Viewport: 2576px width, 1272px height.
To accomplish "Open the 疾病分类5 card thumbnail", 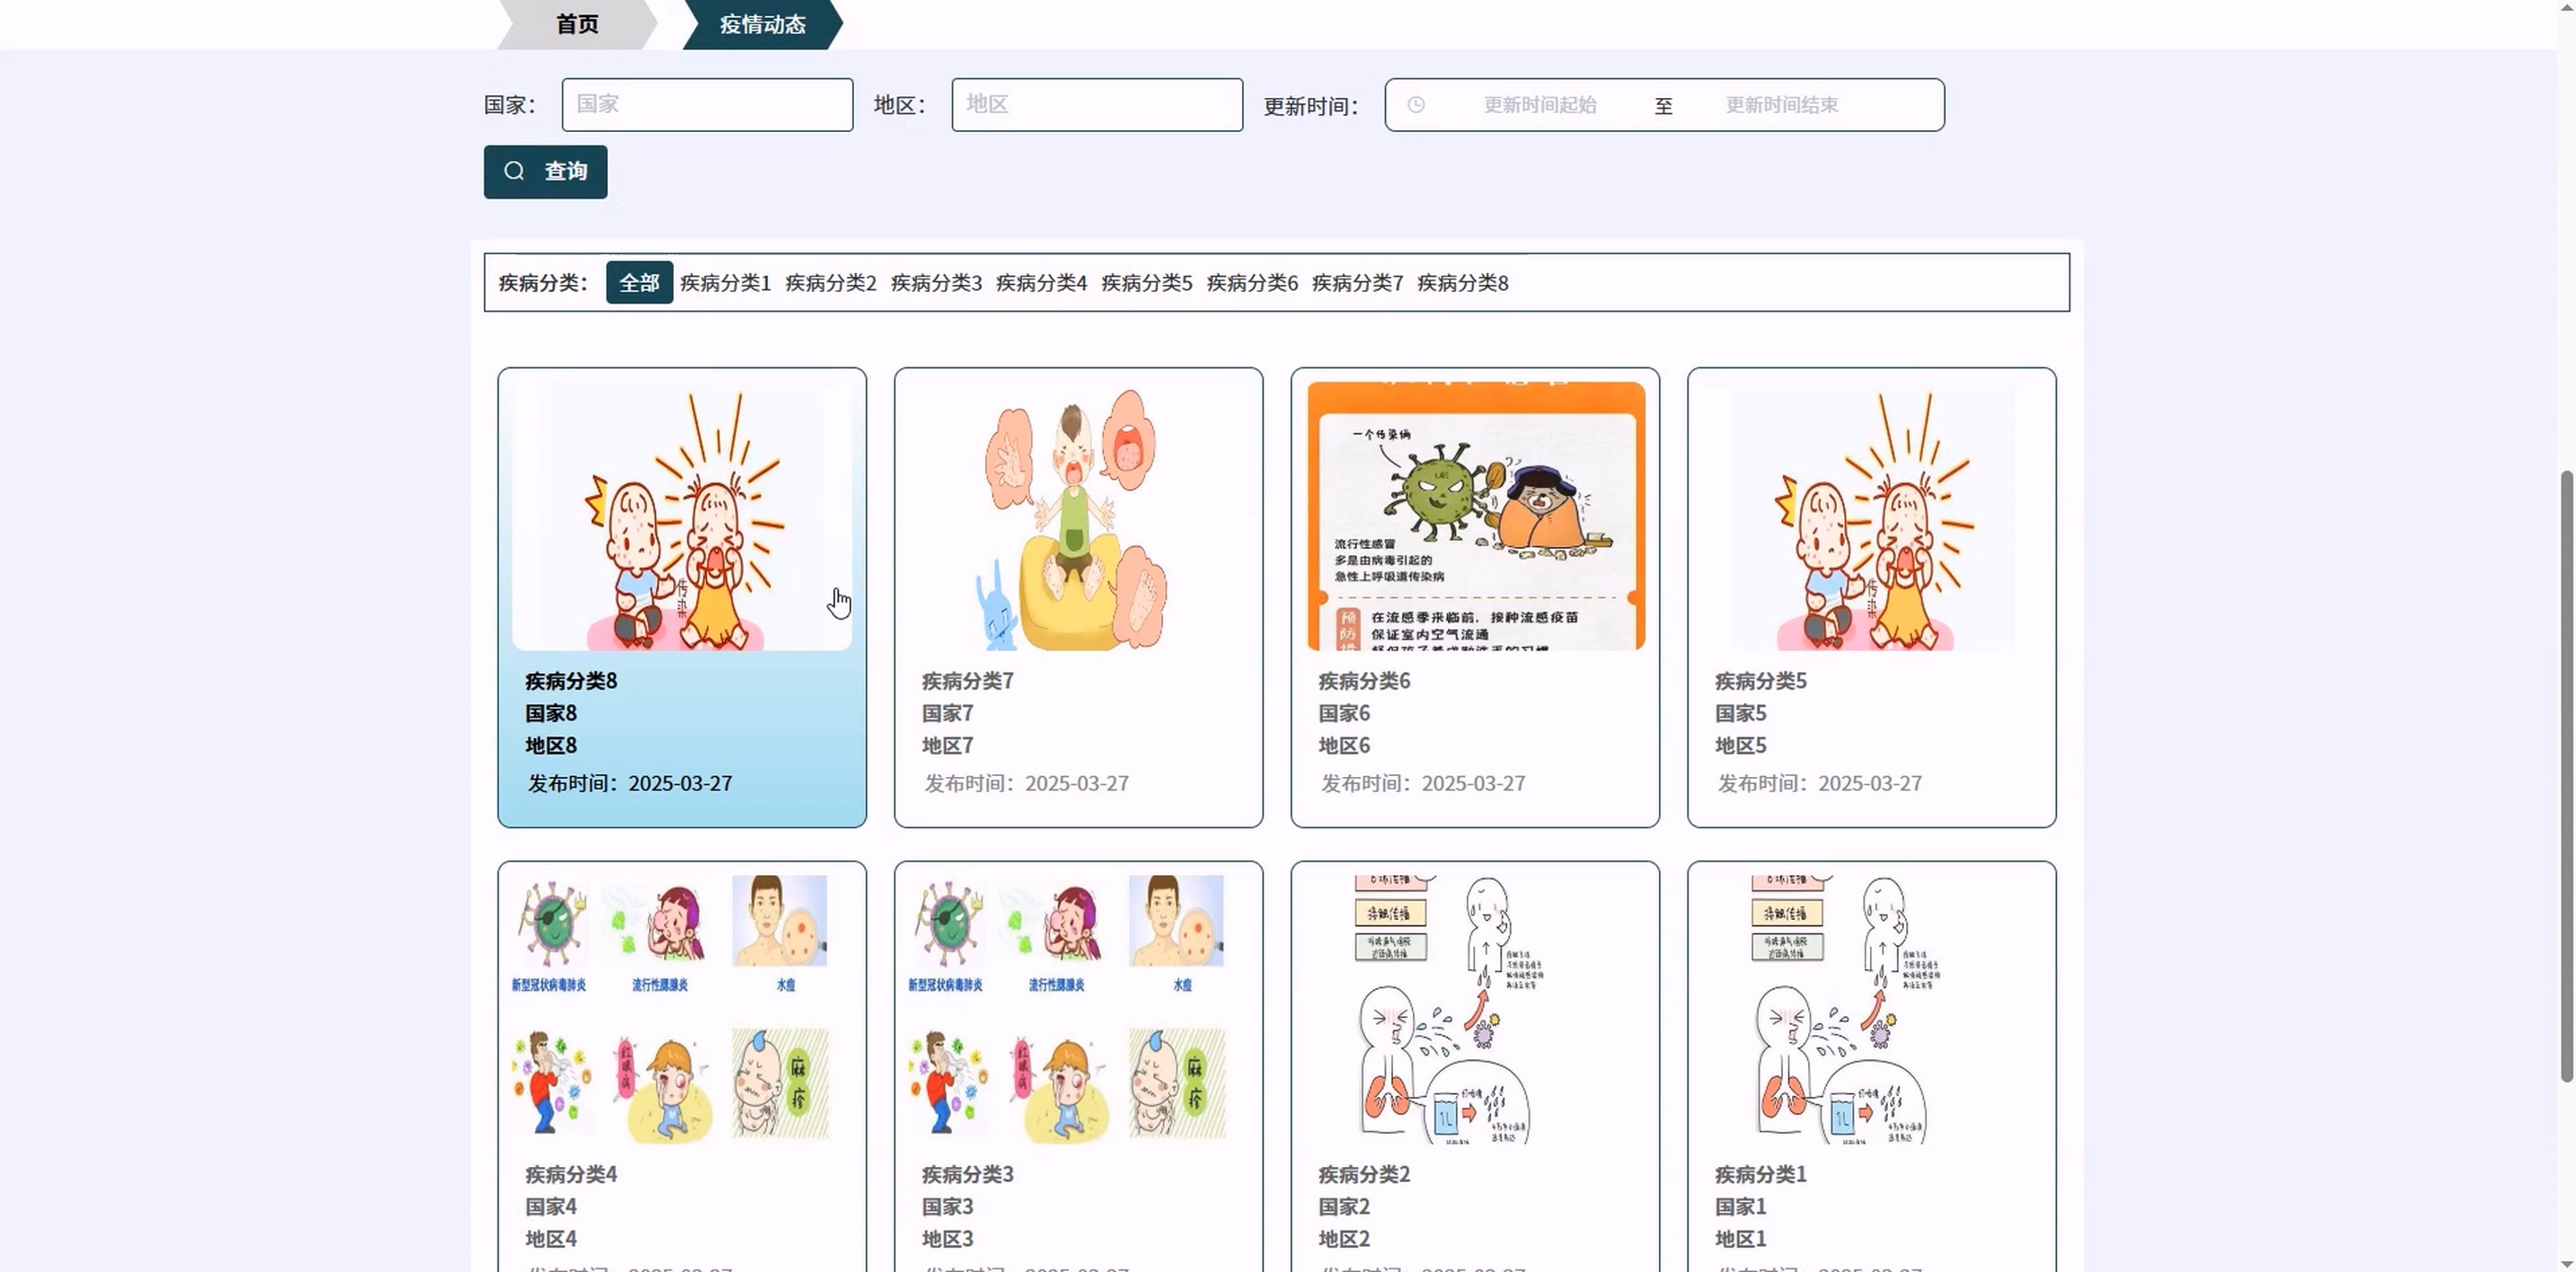I will click(x=1871, y=516).
